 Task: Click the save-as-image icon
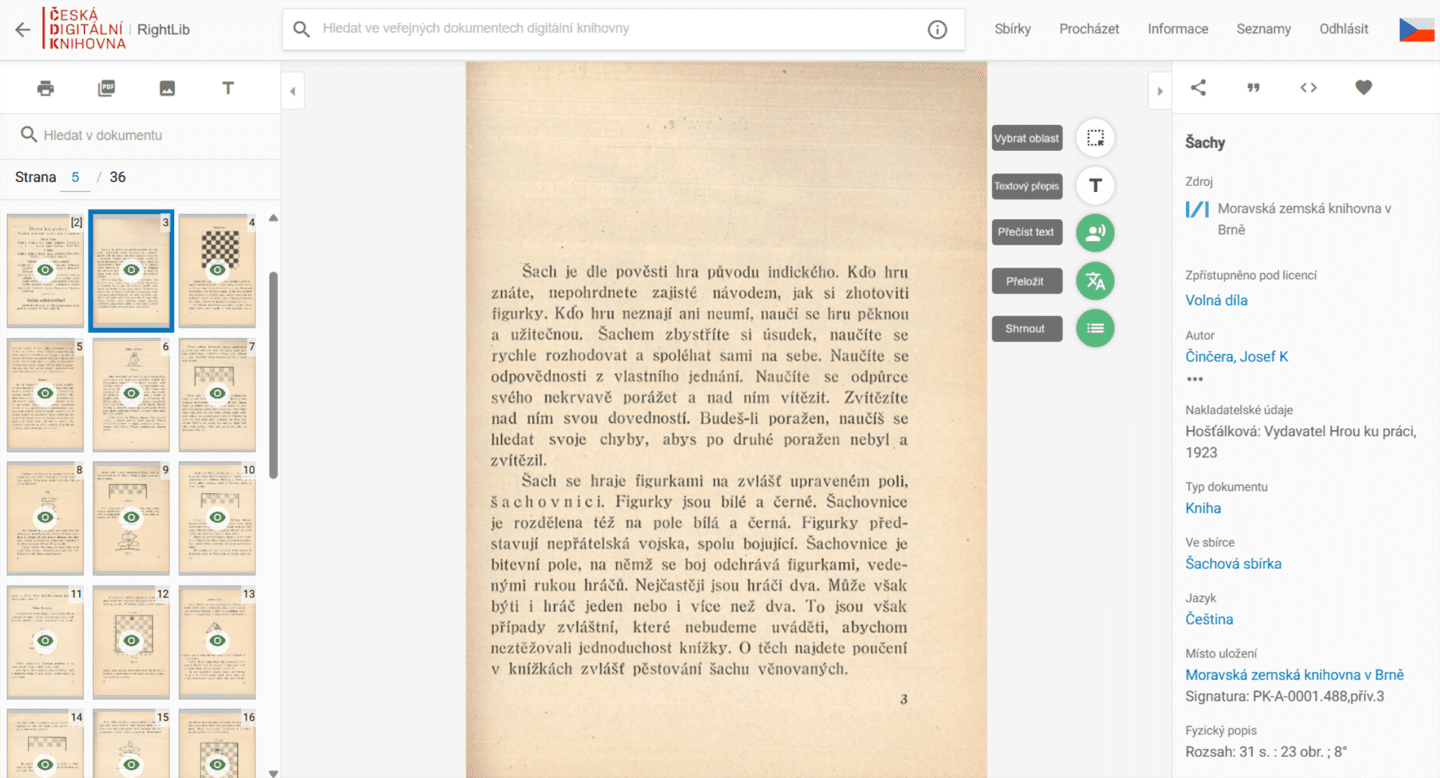pyautogui.click(x=167, y=88)
